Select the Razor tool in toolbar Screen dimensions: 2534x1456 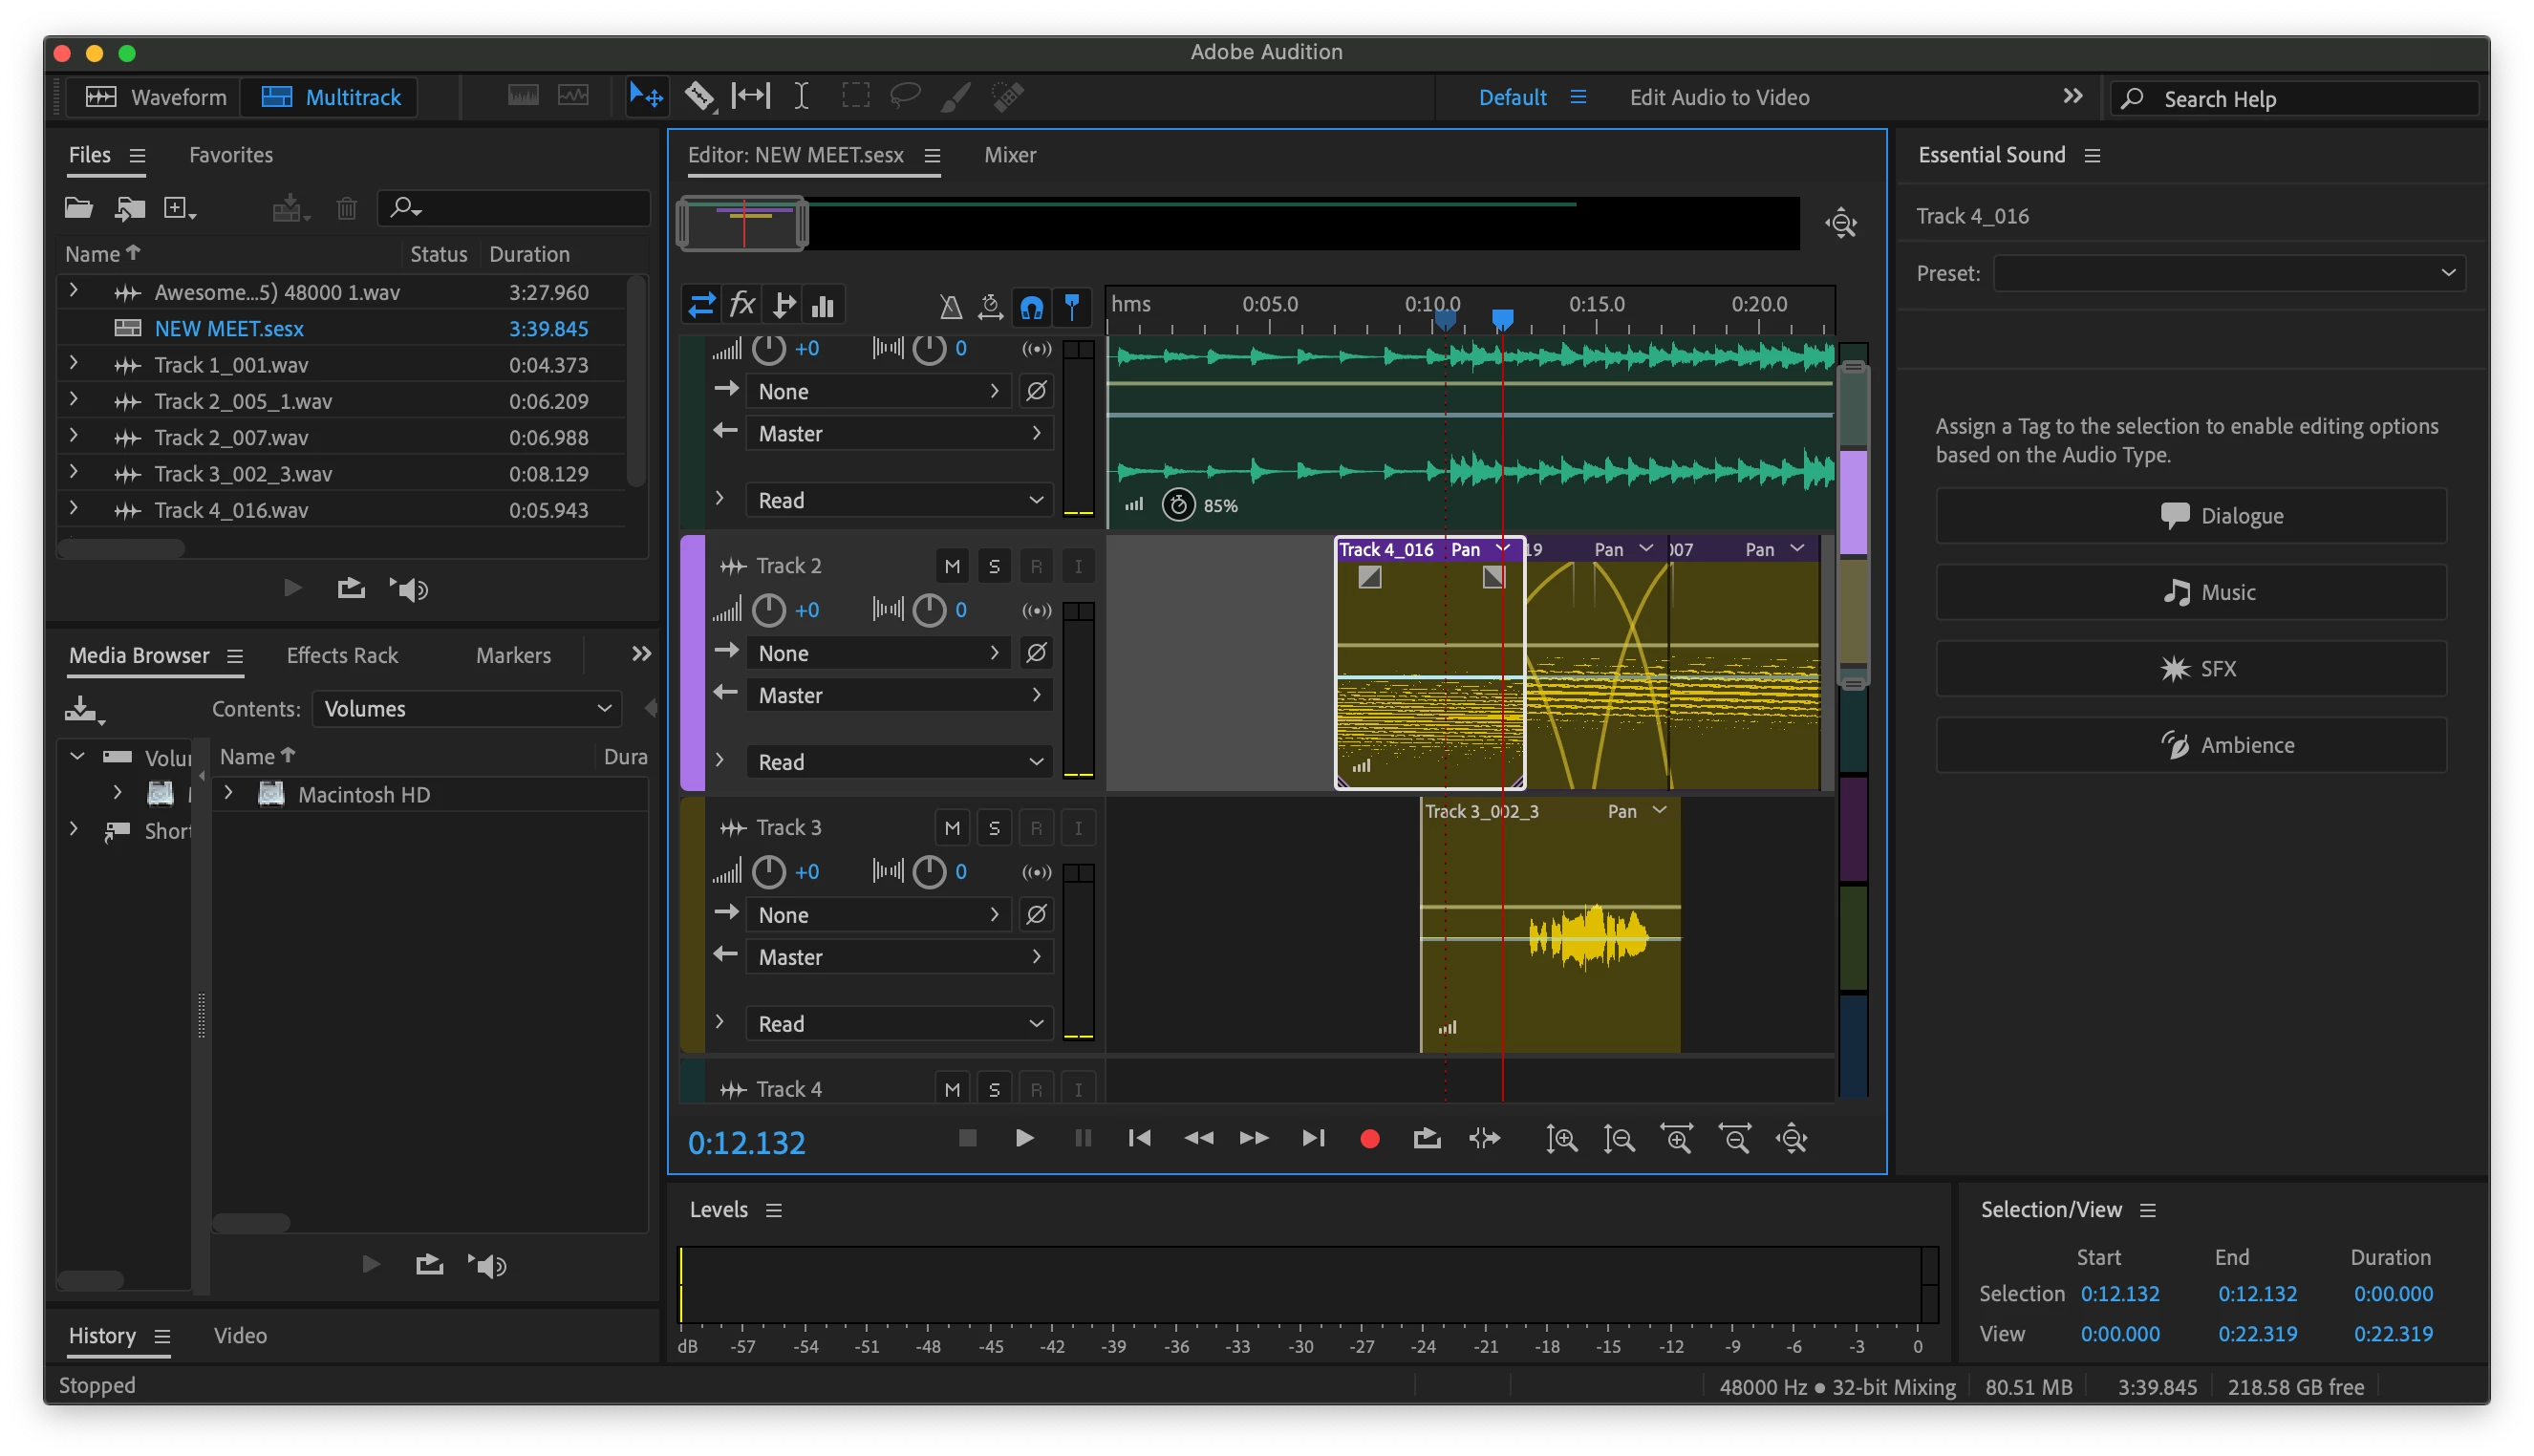coord(699,96)
